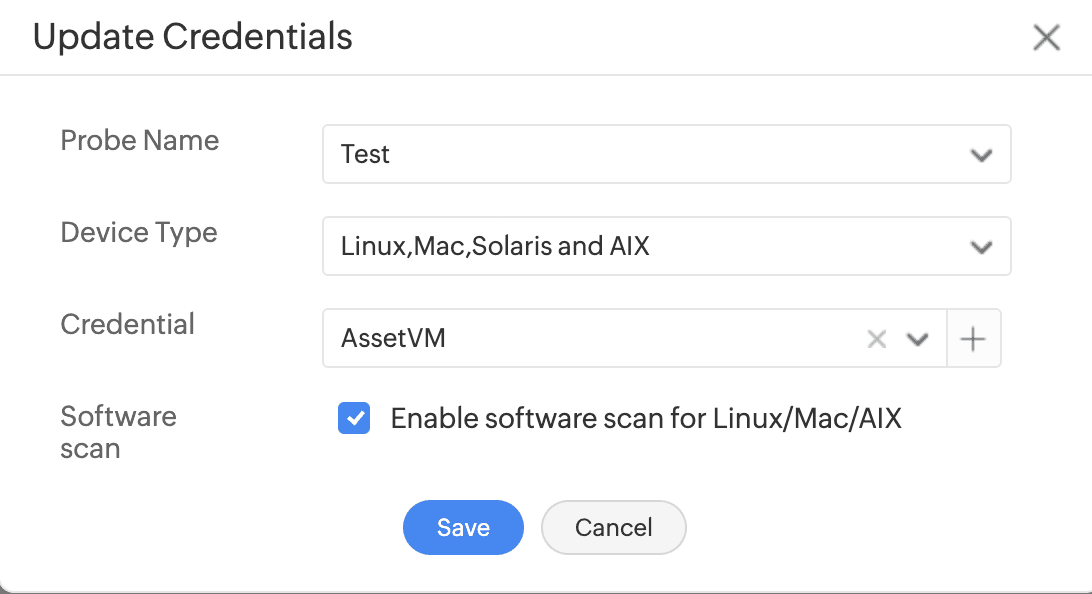Click the Device Type field label

point(138,233)
